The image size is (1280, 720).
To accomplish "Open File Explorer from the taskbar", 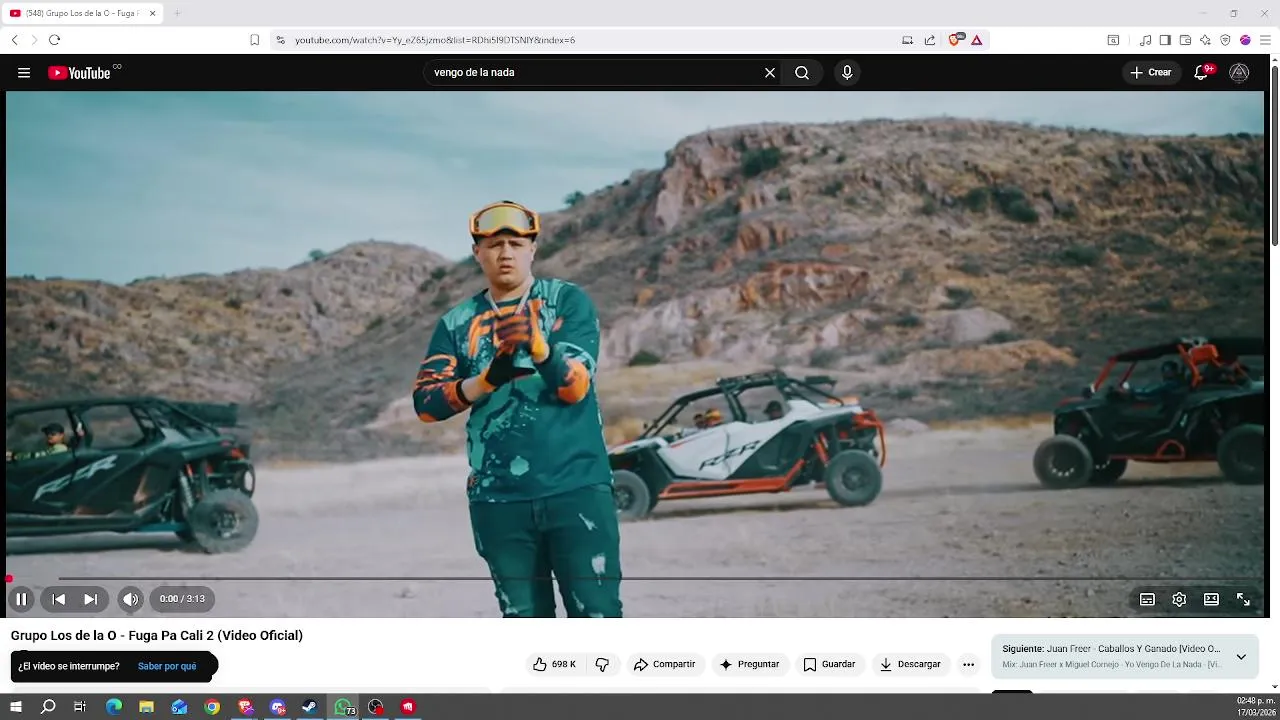I will tap(146, 707).
